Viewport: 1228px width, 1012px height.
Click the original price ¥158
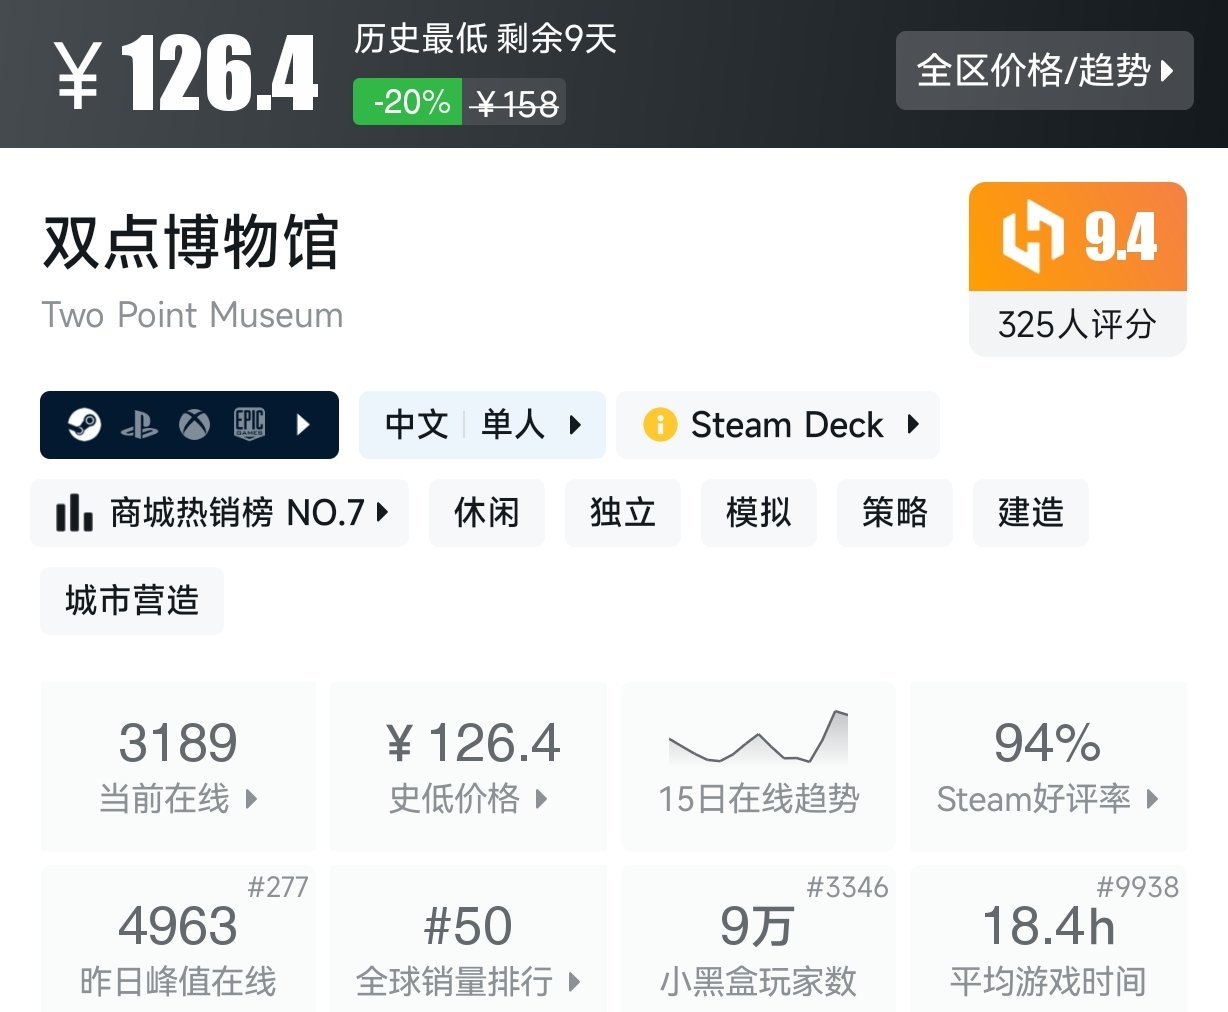pos(515,103)
